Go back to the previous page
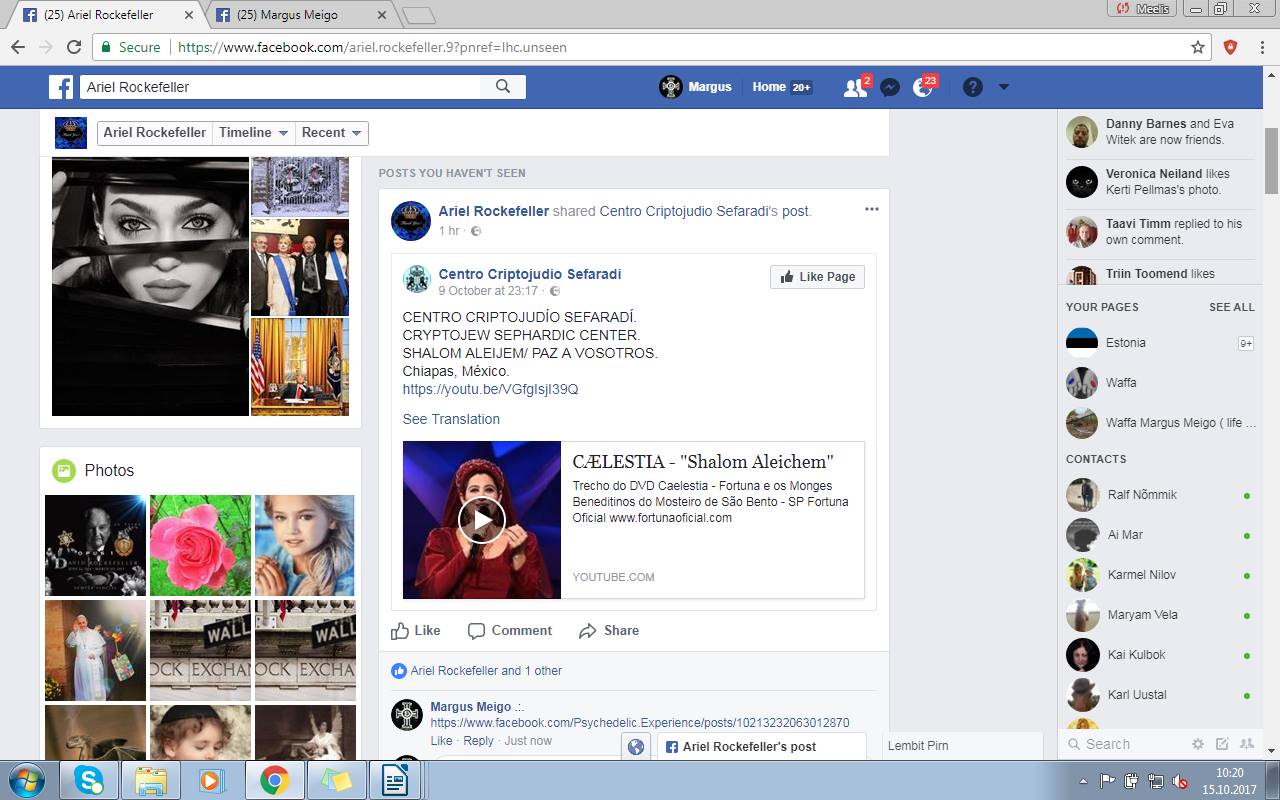This screenshot has width=1280, height=800. [17, 47]
